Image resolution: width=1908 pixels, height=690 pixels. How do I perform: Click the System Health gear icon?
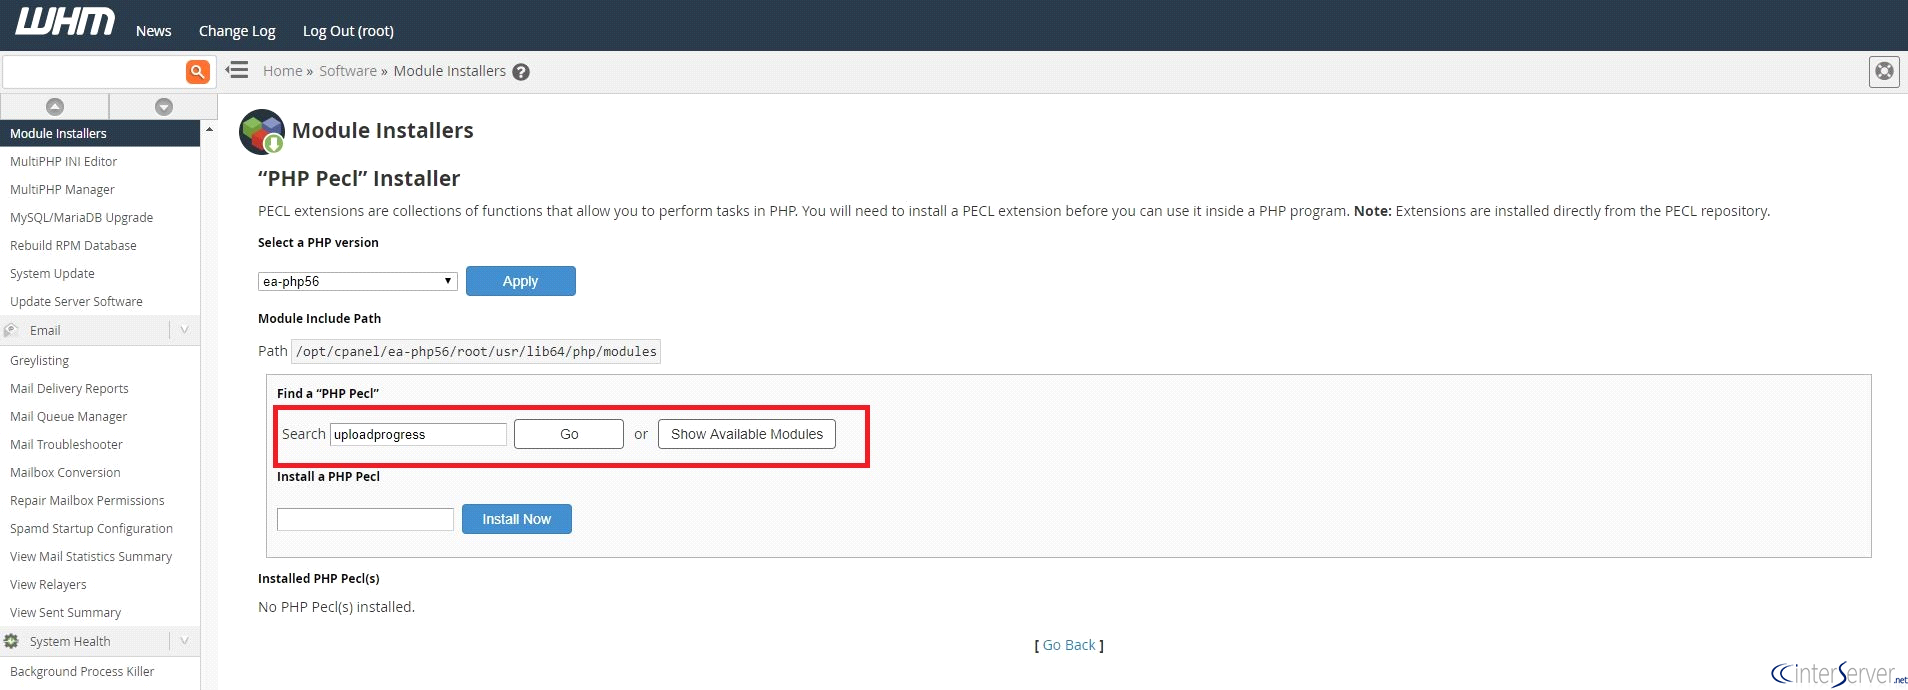coord(12,641)
